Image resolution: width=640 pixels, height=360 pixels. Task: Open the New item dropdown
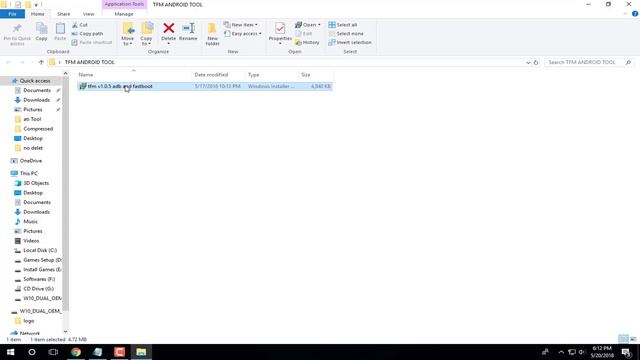(241, 25)
